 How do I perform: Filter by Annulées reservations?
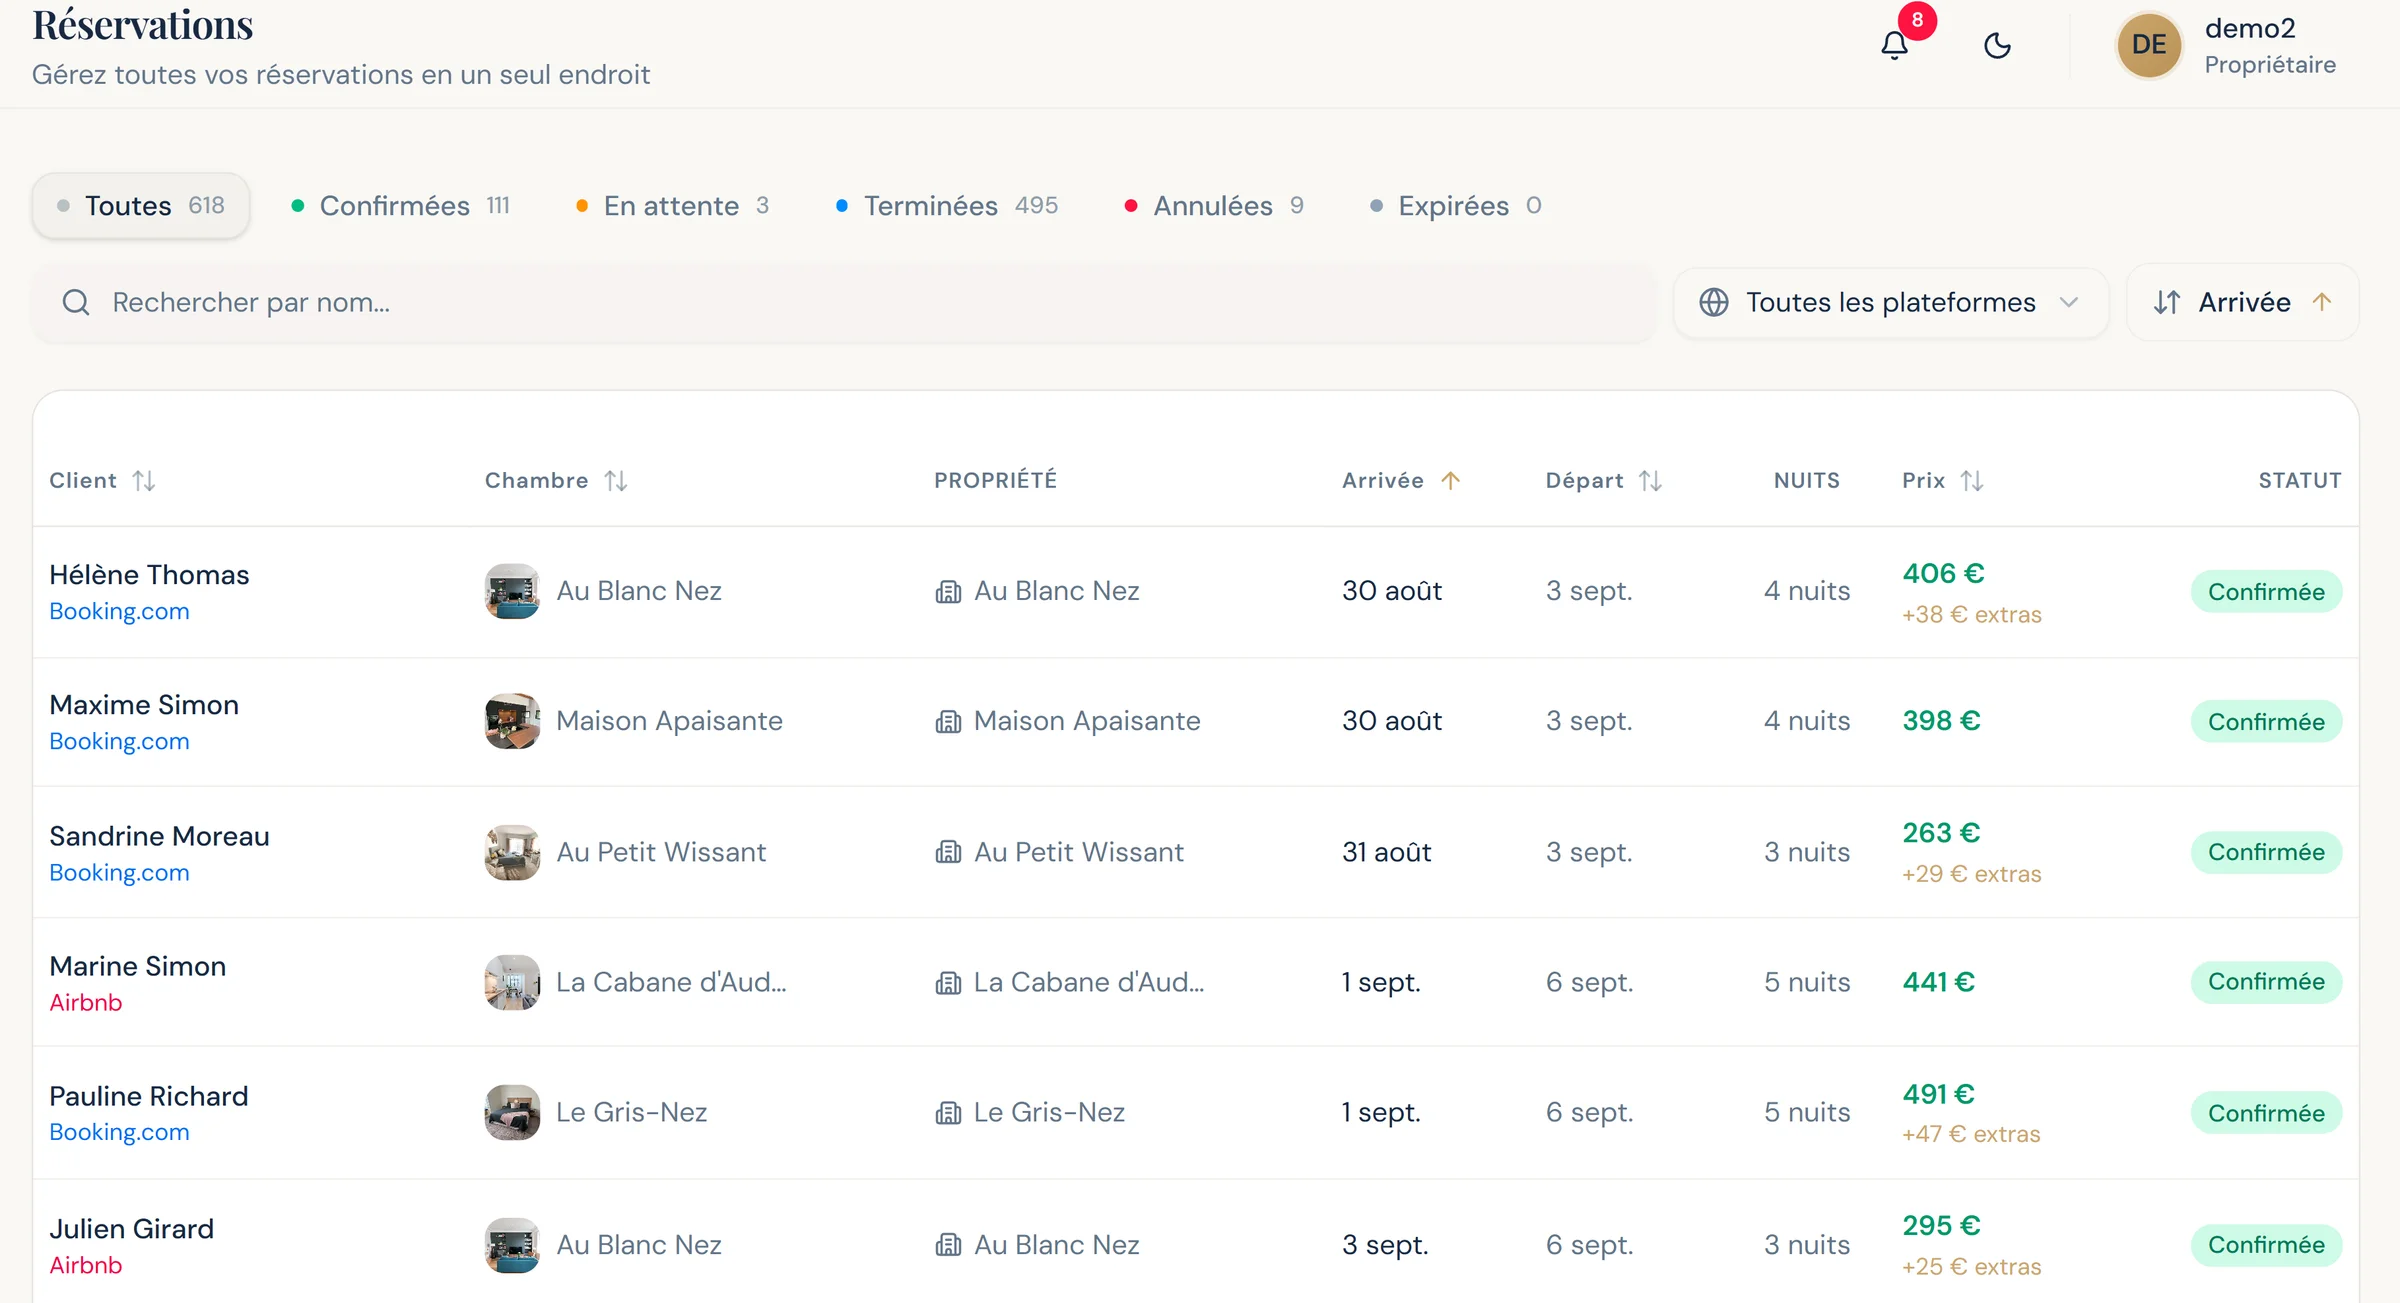tap(1214, 206)
